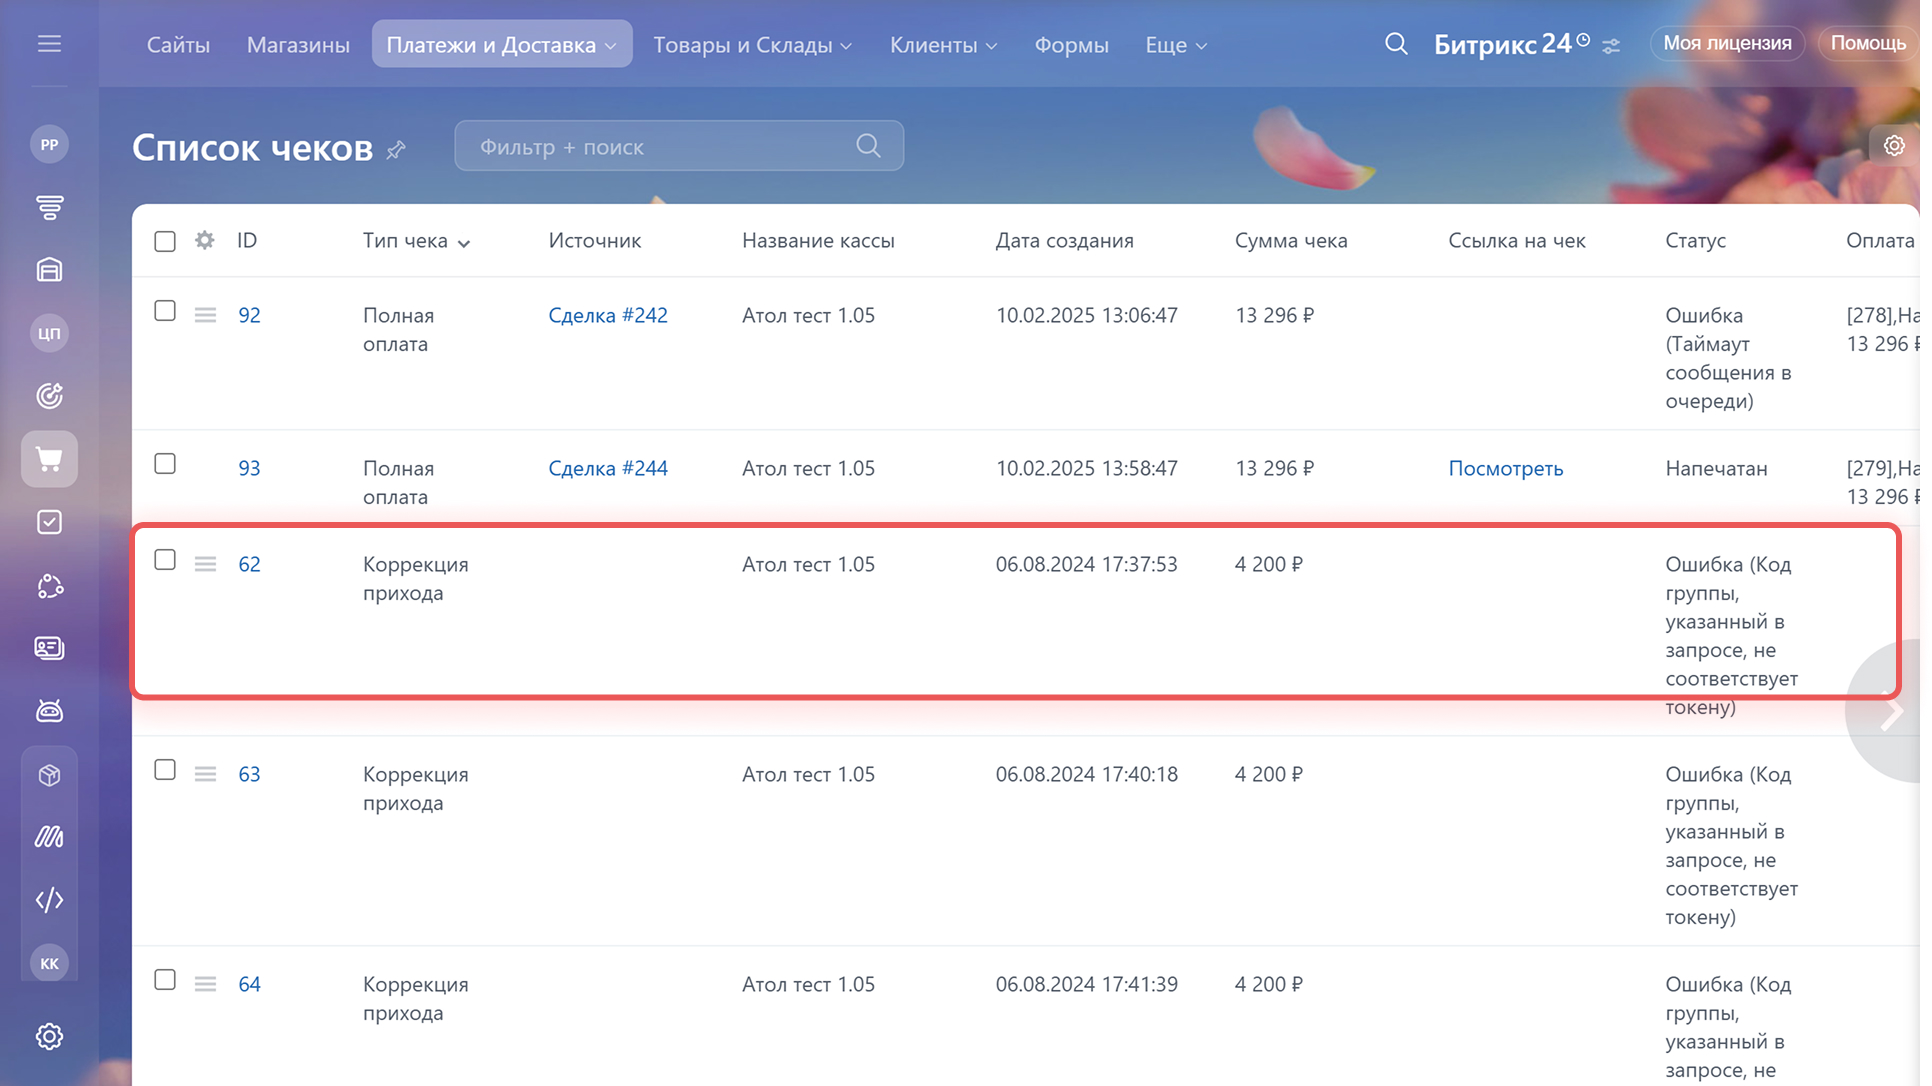
Task: Click the Фильтр + поиск field
Action: [660, 147]
